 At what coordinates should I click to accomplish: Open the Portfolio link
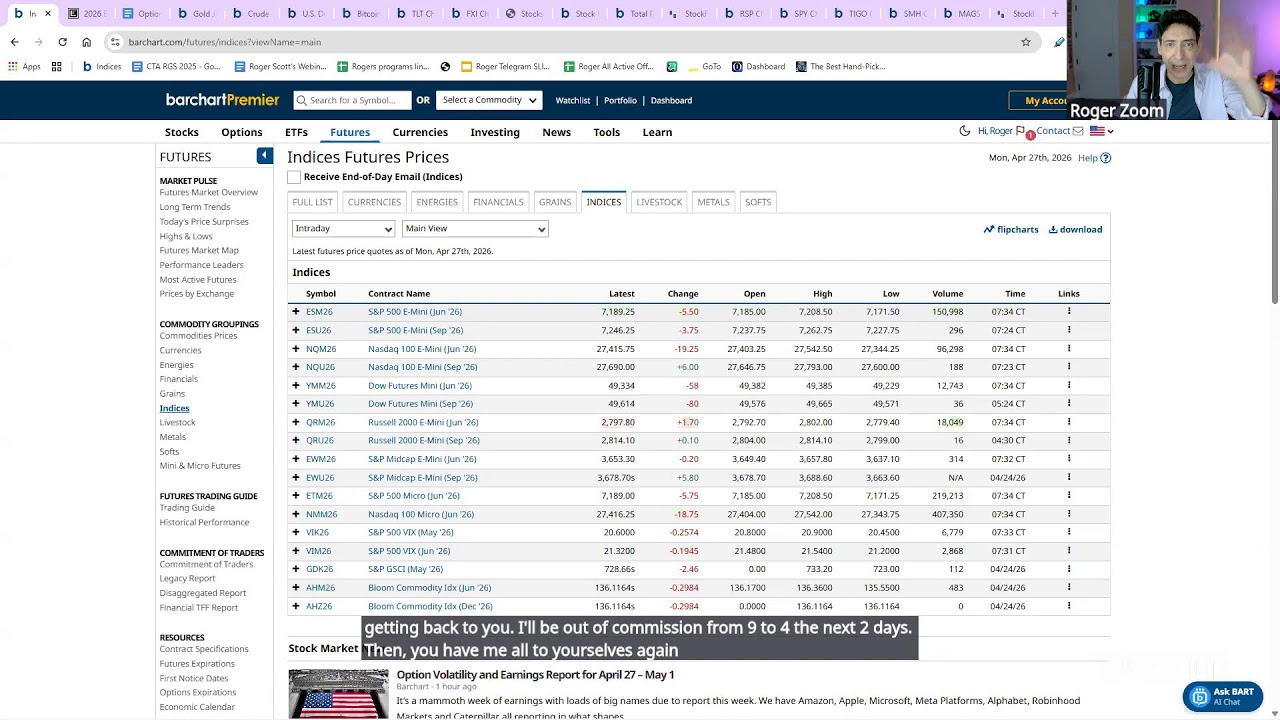[620, 100]
